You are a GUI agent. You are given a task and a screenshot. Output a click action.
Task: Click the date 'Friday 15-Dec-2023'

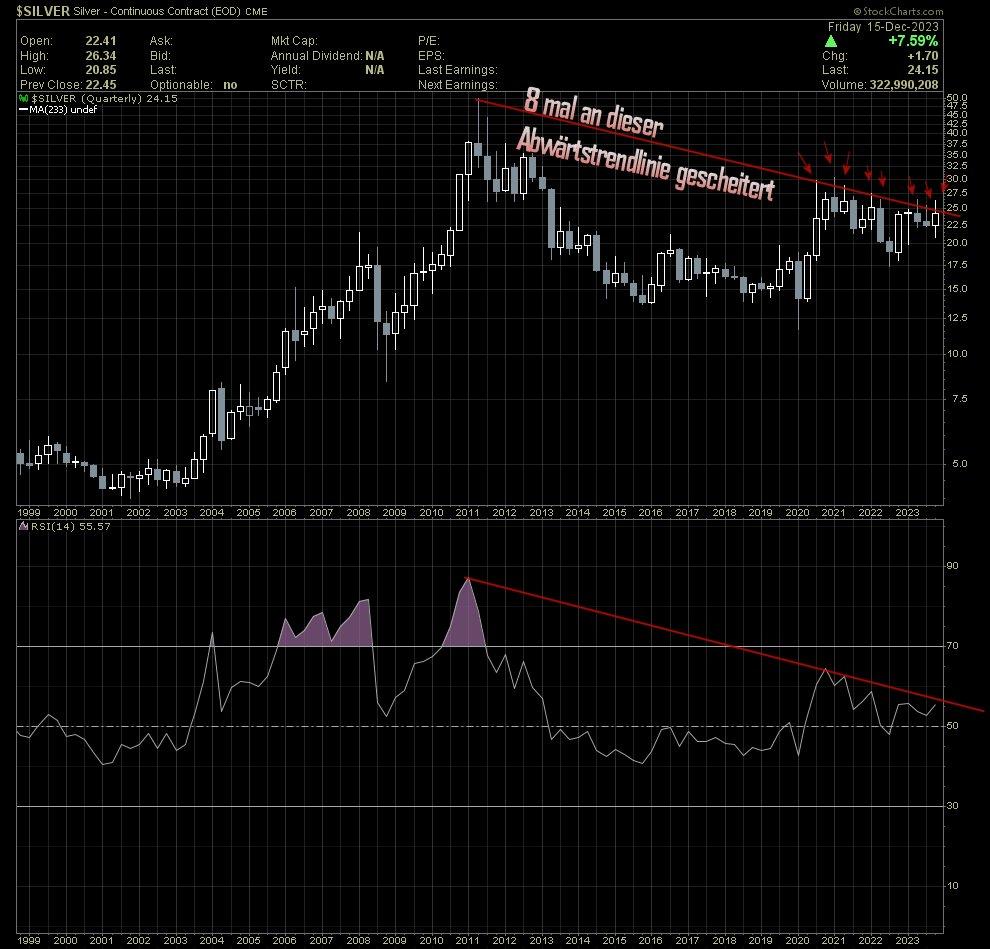883,27
